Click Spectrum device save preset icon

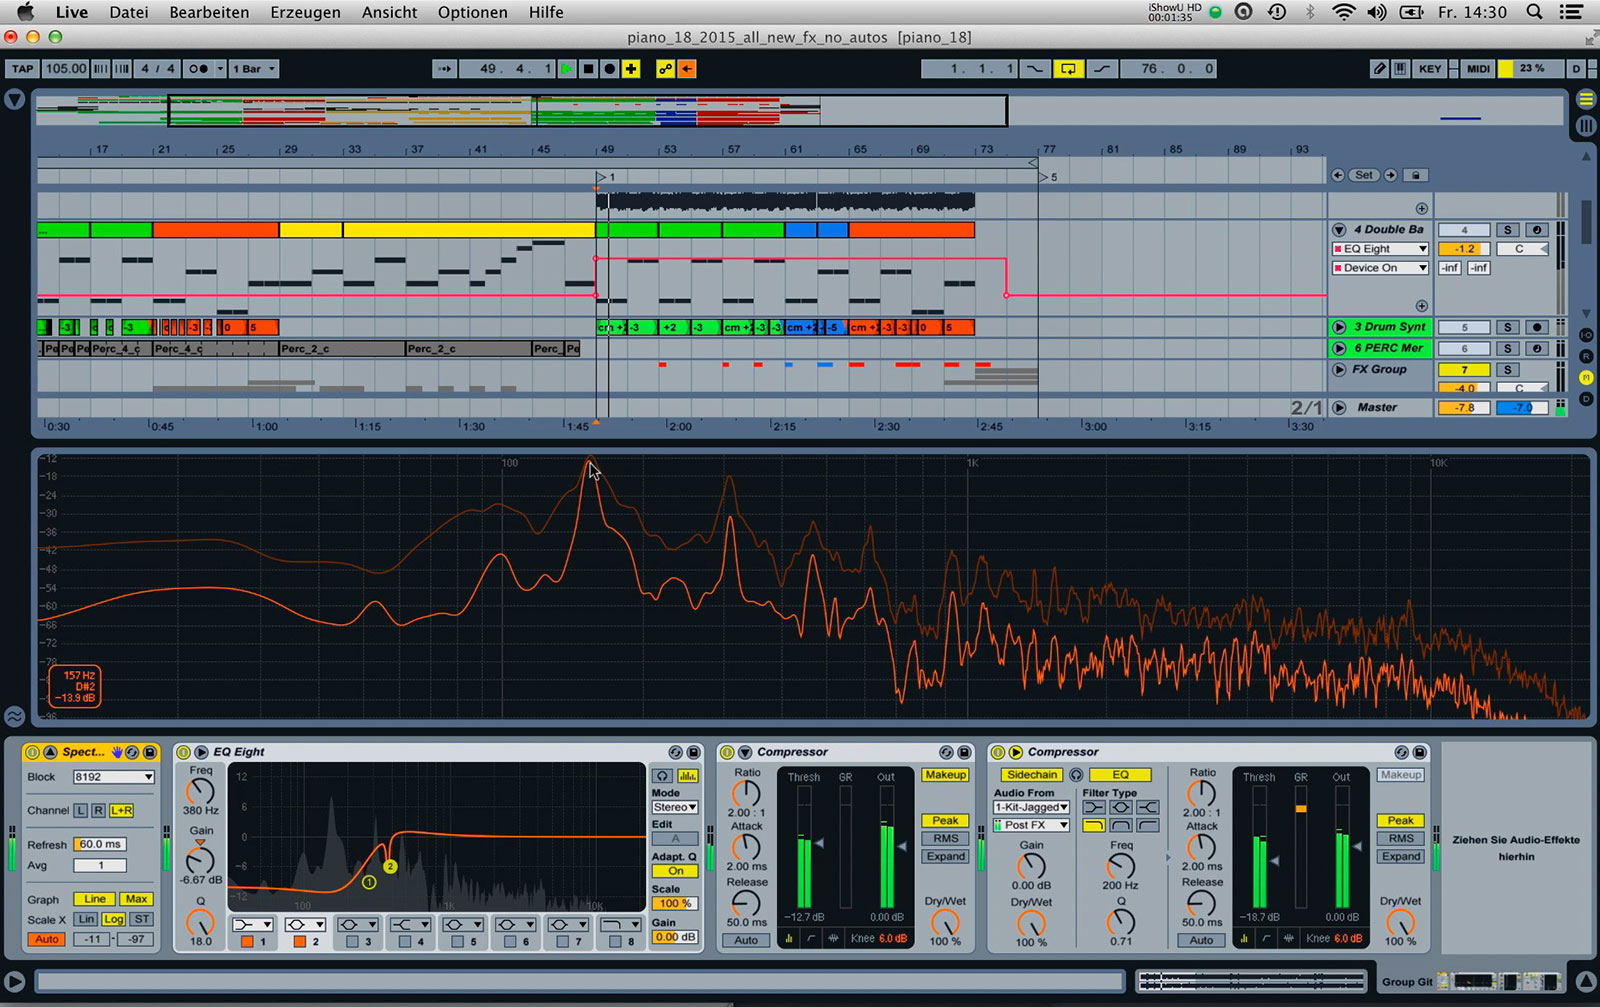(x=150, y=752)
